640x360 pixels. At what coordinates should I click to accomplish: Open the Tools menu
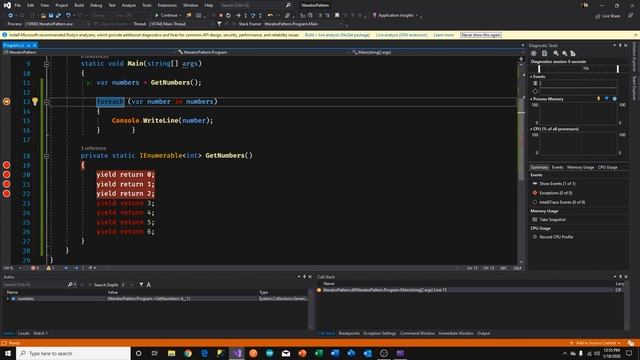(x=147, y=5)
